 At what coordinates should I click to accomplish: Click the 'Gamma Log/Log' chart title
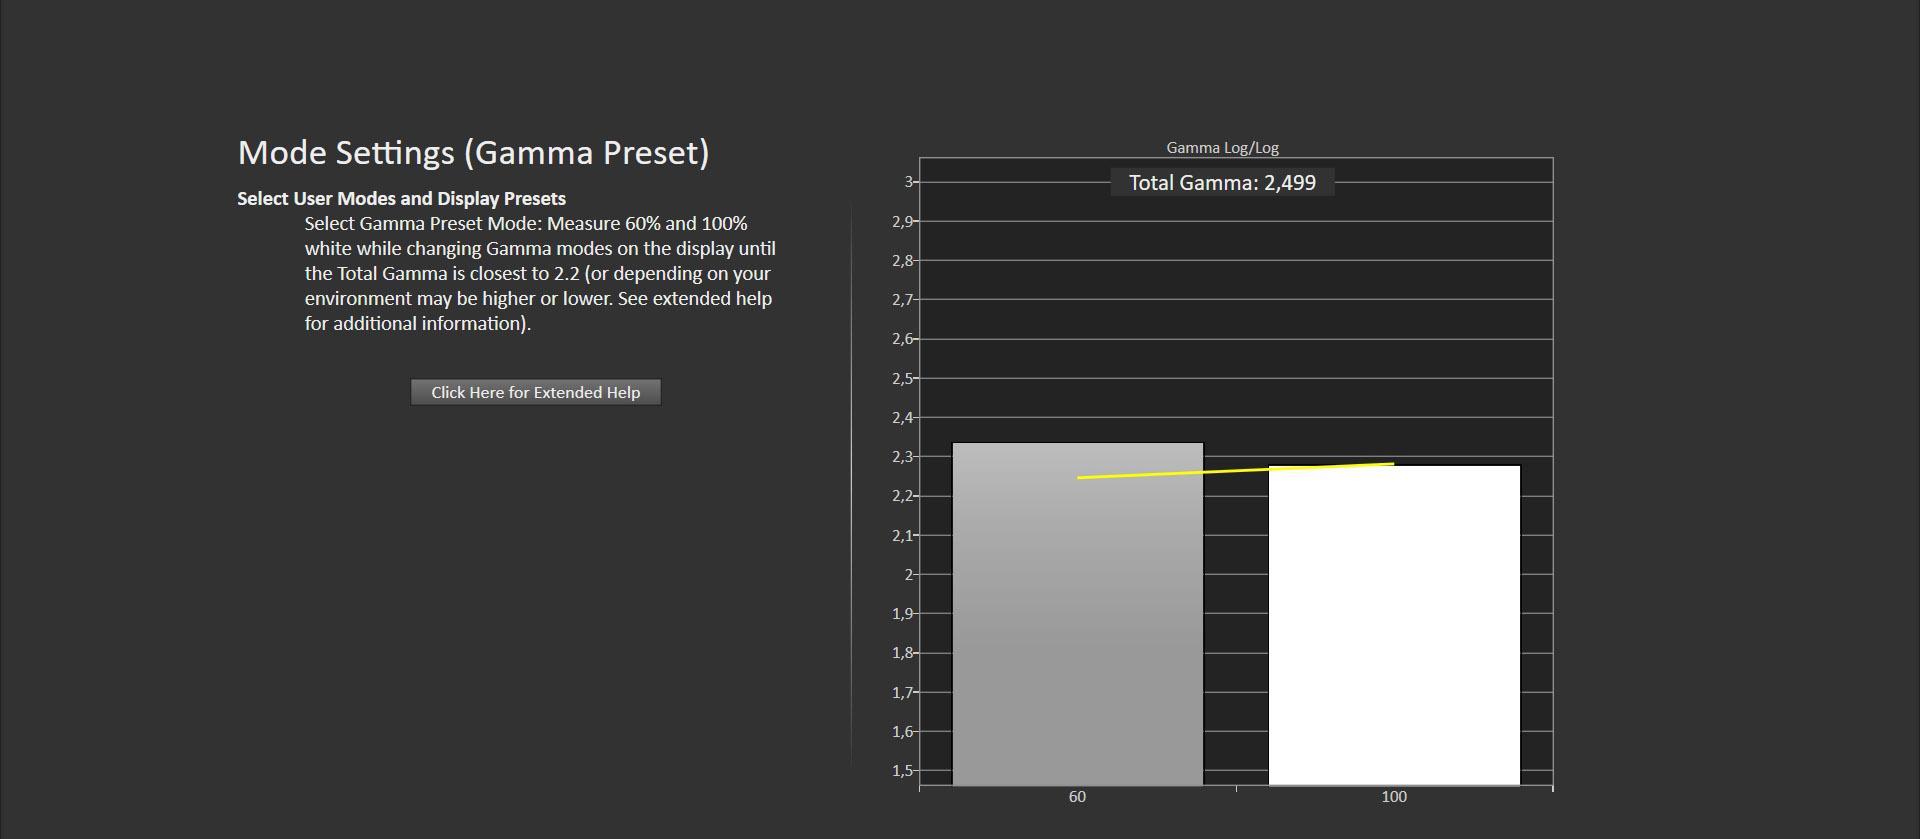point(1222,148)
